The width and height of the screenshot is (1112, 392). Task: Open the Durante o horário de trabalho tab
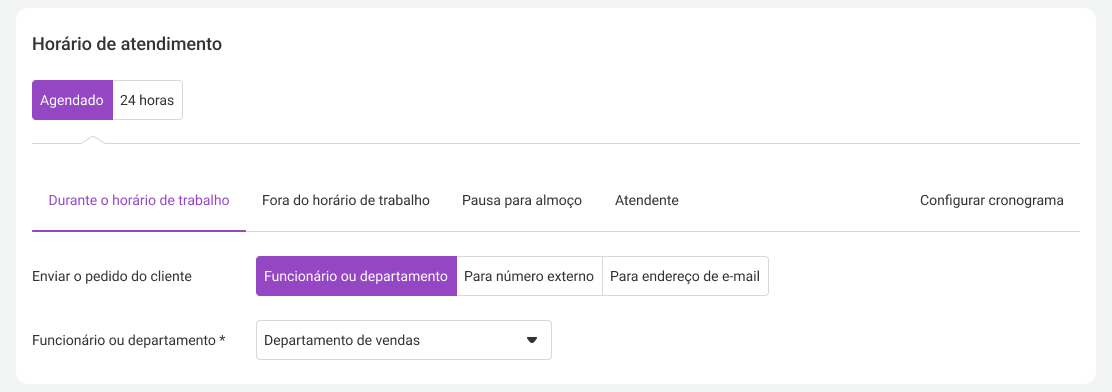(139, 201)
